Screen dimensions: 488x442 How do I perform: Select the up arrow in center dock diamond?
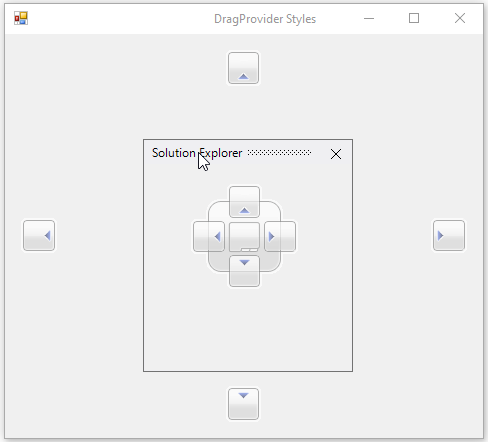coord(244,202)
